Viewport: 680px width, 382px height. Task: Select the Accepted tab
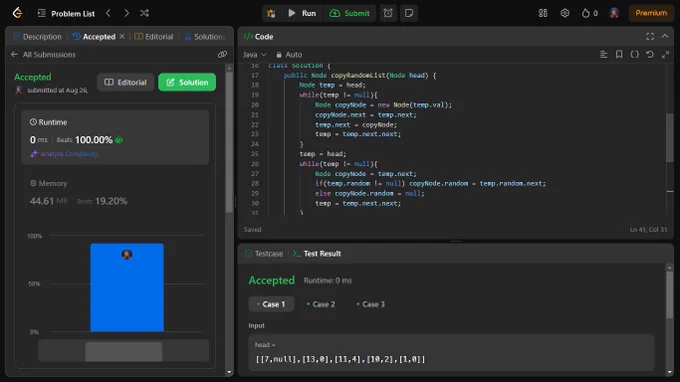coord(94,37)
